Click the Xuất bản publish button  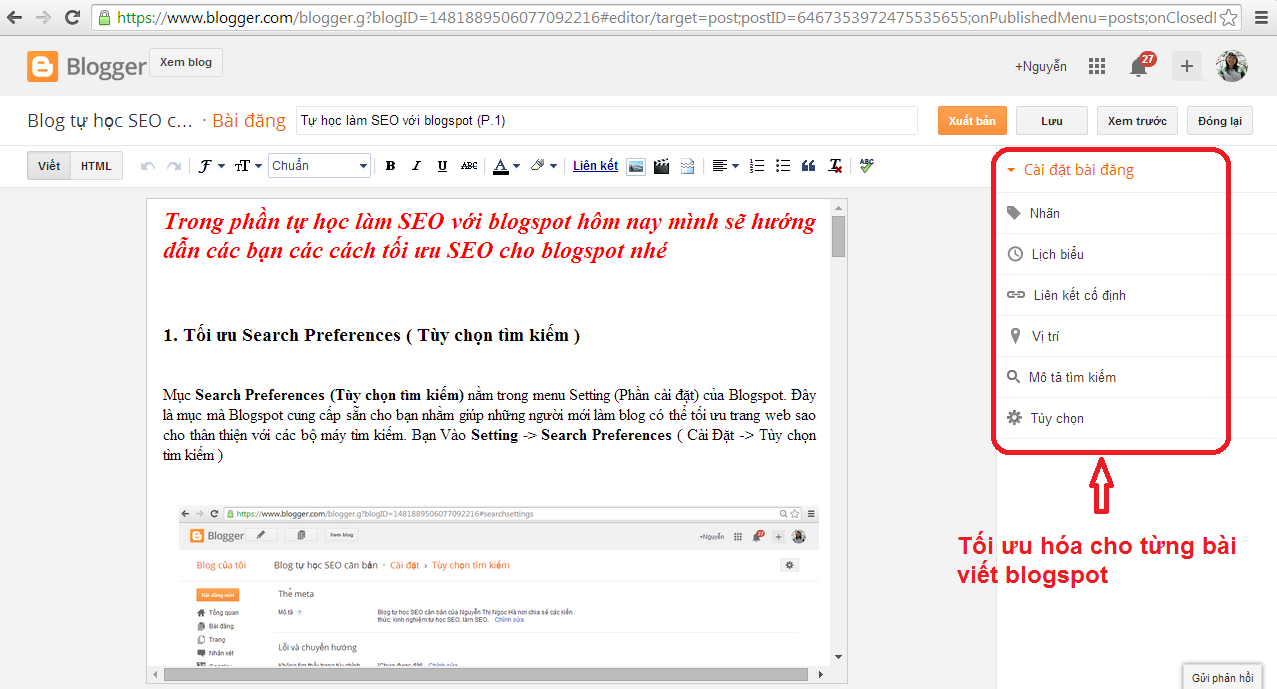972,121
